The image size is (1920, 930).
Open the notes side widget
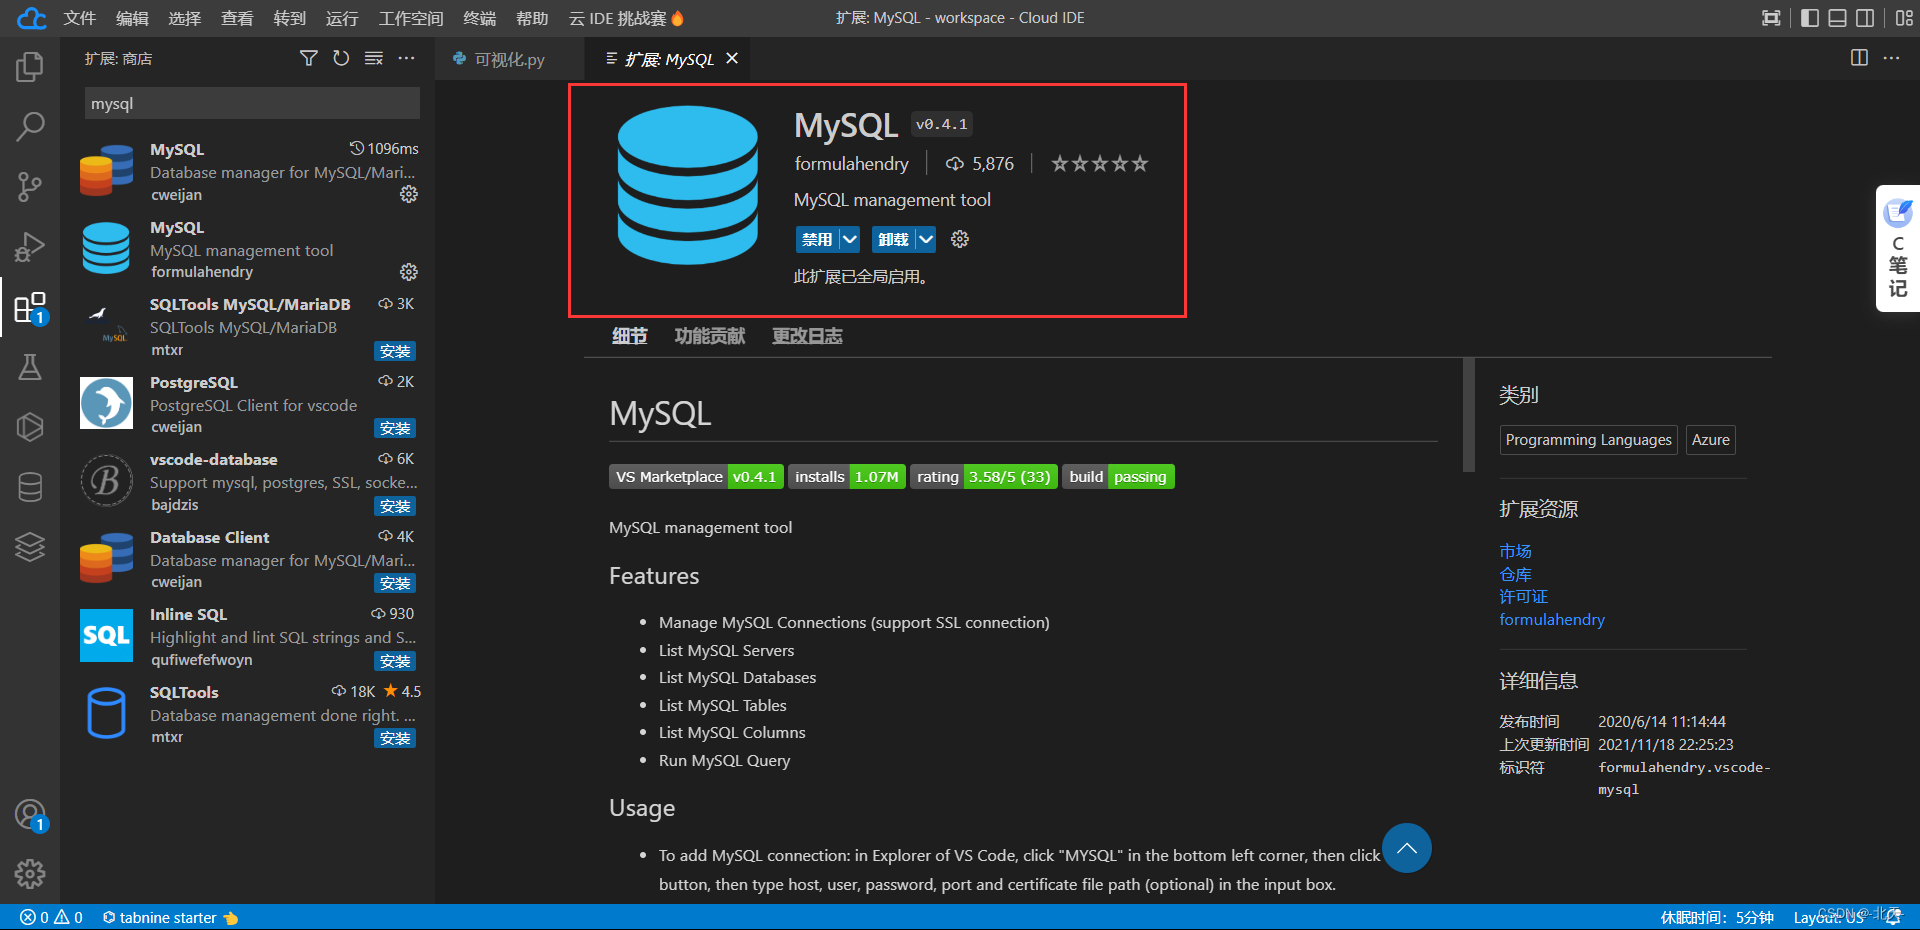1898,248
